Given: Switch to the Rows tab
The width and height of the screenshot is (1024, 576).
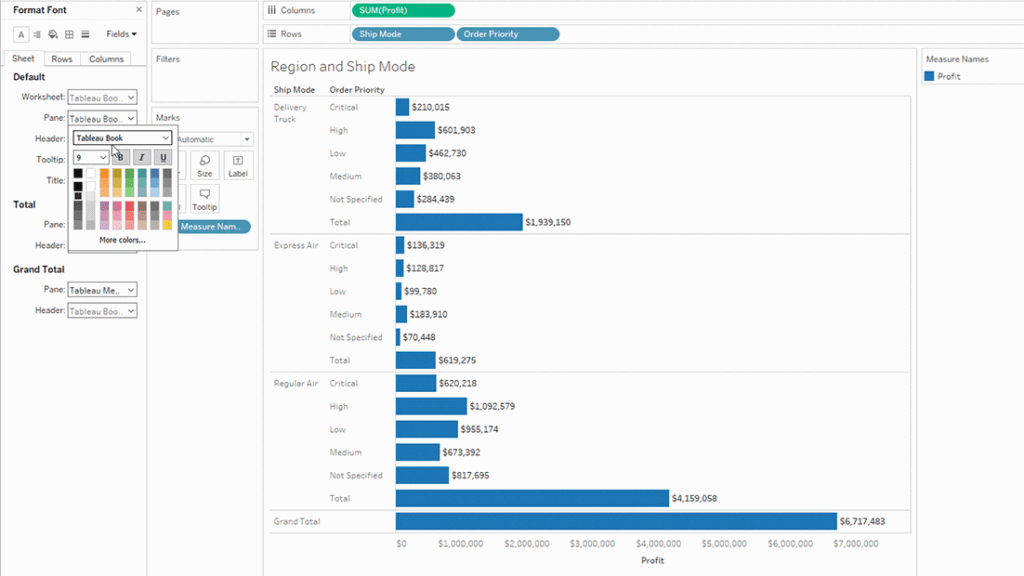Looking at the screenshot, I should (x=61, y=58).
